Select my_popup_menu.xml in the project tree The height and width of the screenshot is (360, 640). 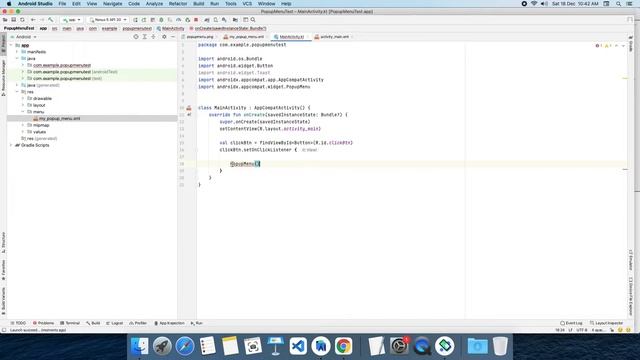click(60, 118)
